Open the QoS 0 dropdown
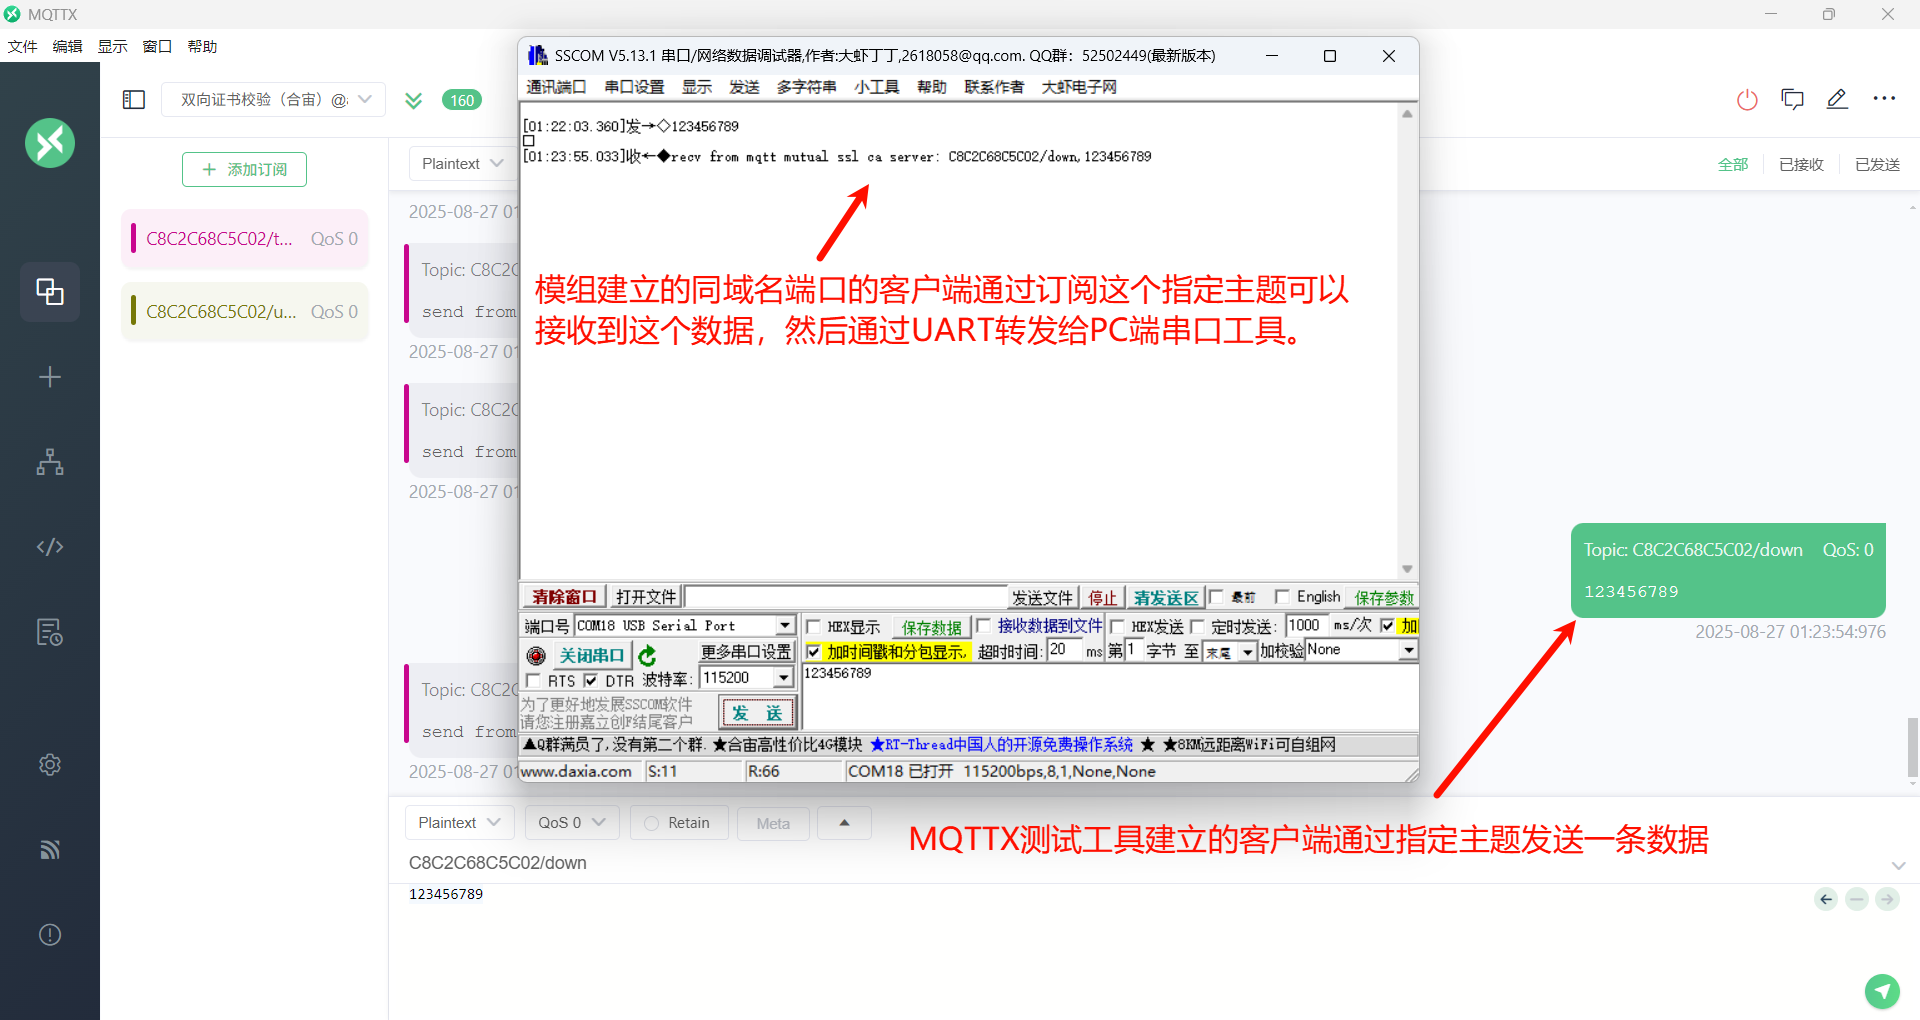1920x1020 pixels. click(x=572, y=823)
